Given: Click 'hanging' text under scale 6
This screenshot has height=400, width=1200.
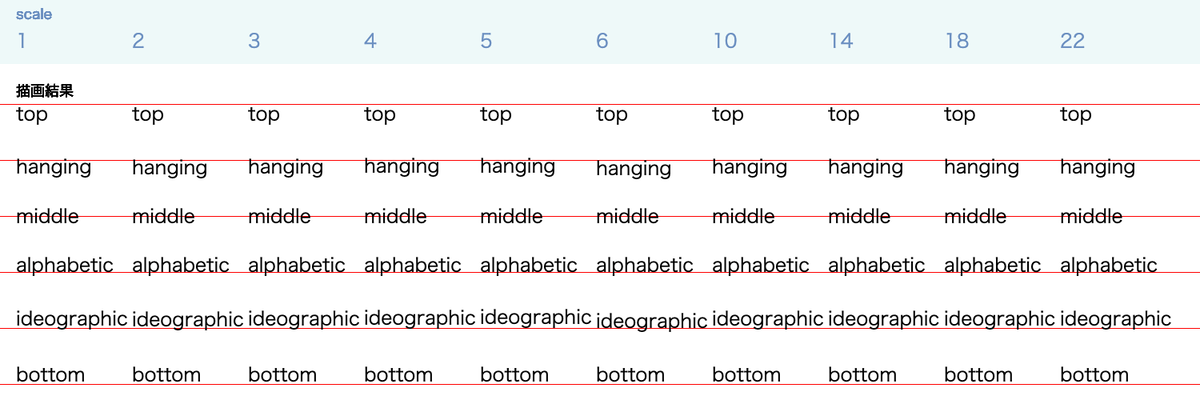Looking at the screenshot, I should pyautogui.click(x=634, y=169).
